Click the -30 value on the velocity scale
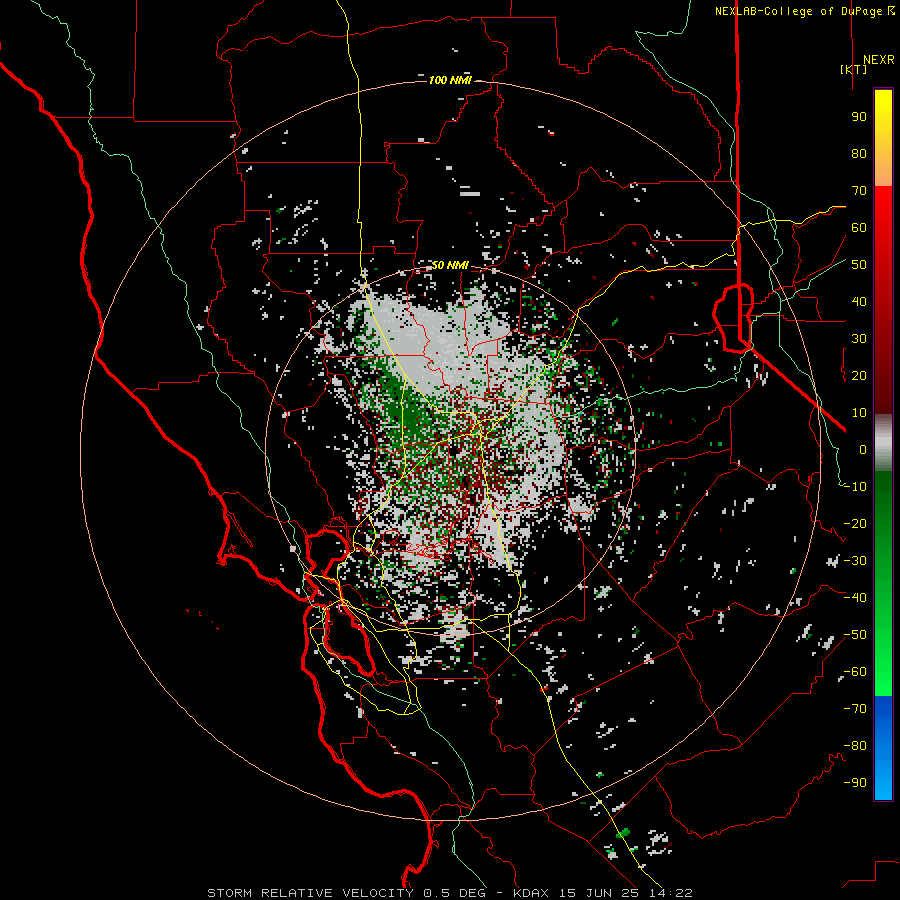The width and height of the screenshot is (900, 900). pos(855,561)
